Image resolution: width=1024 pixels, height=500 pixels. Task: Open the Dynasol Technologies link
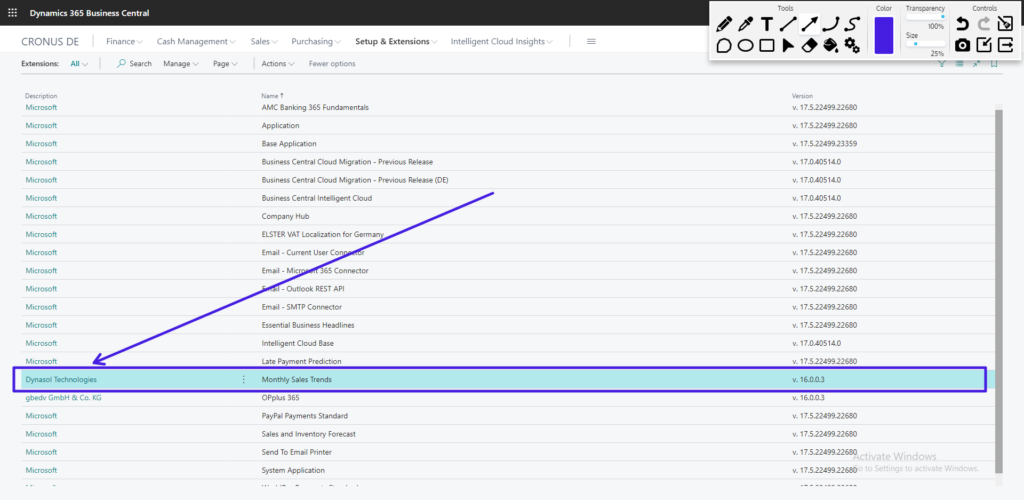(x=61, y=380)
